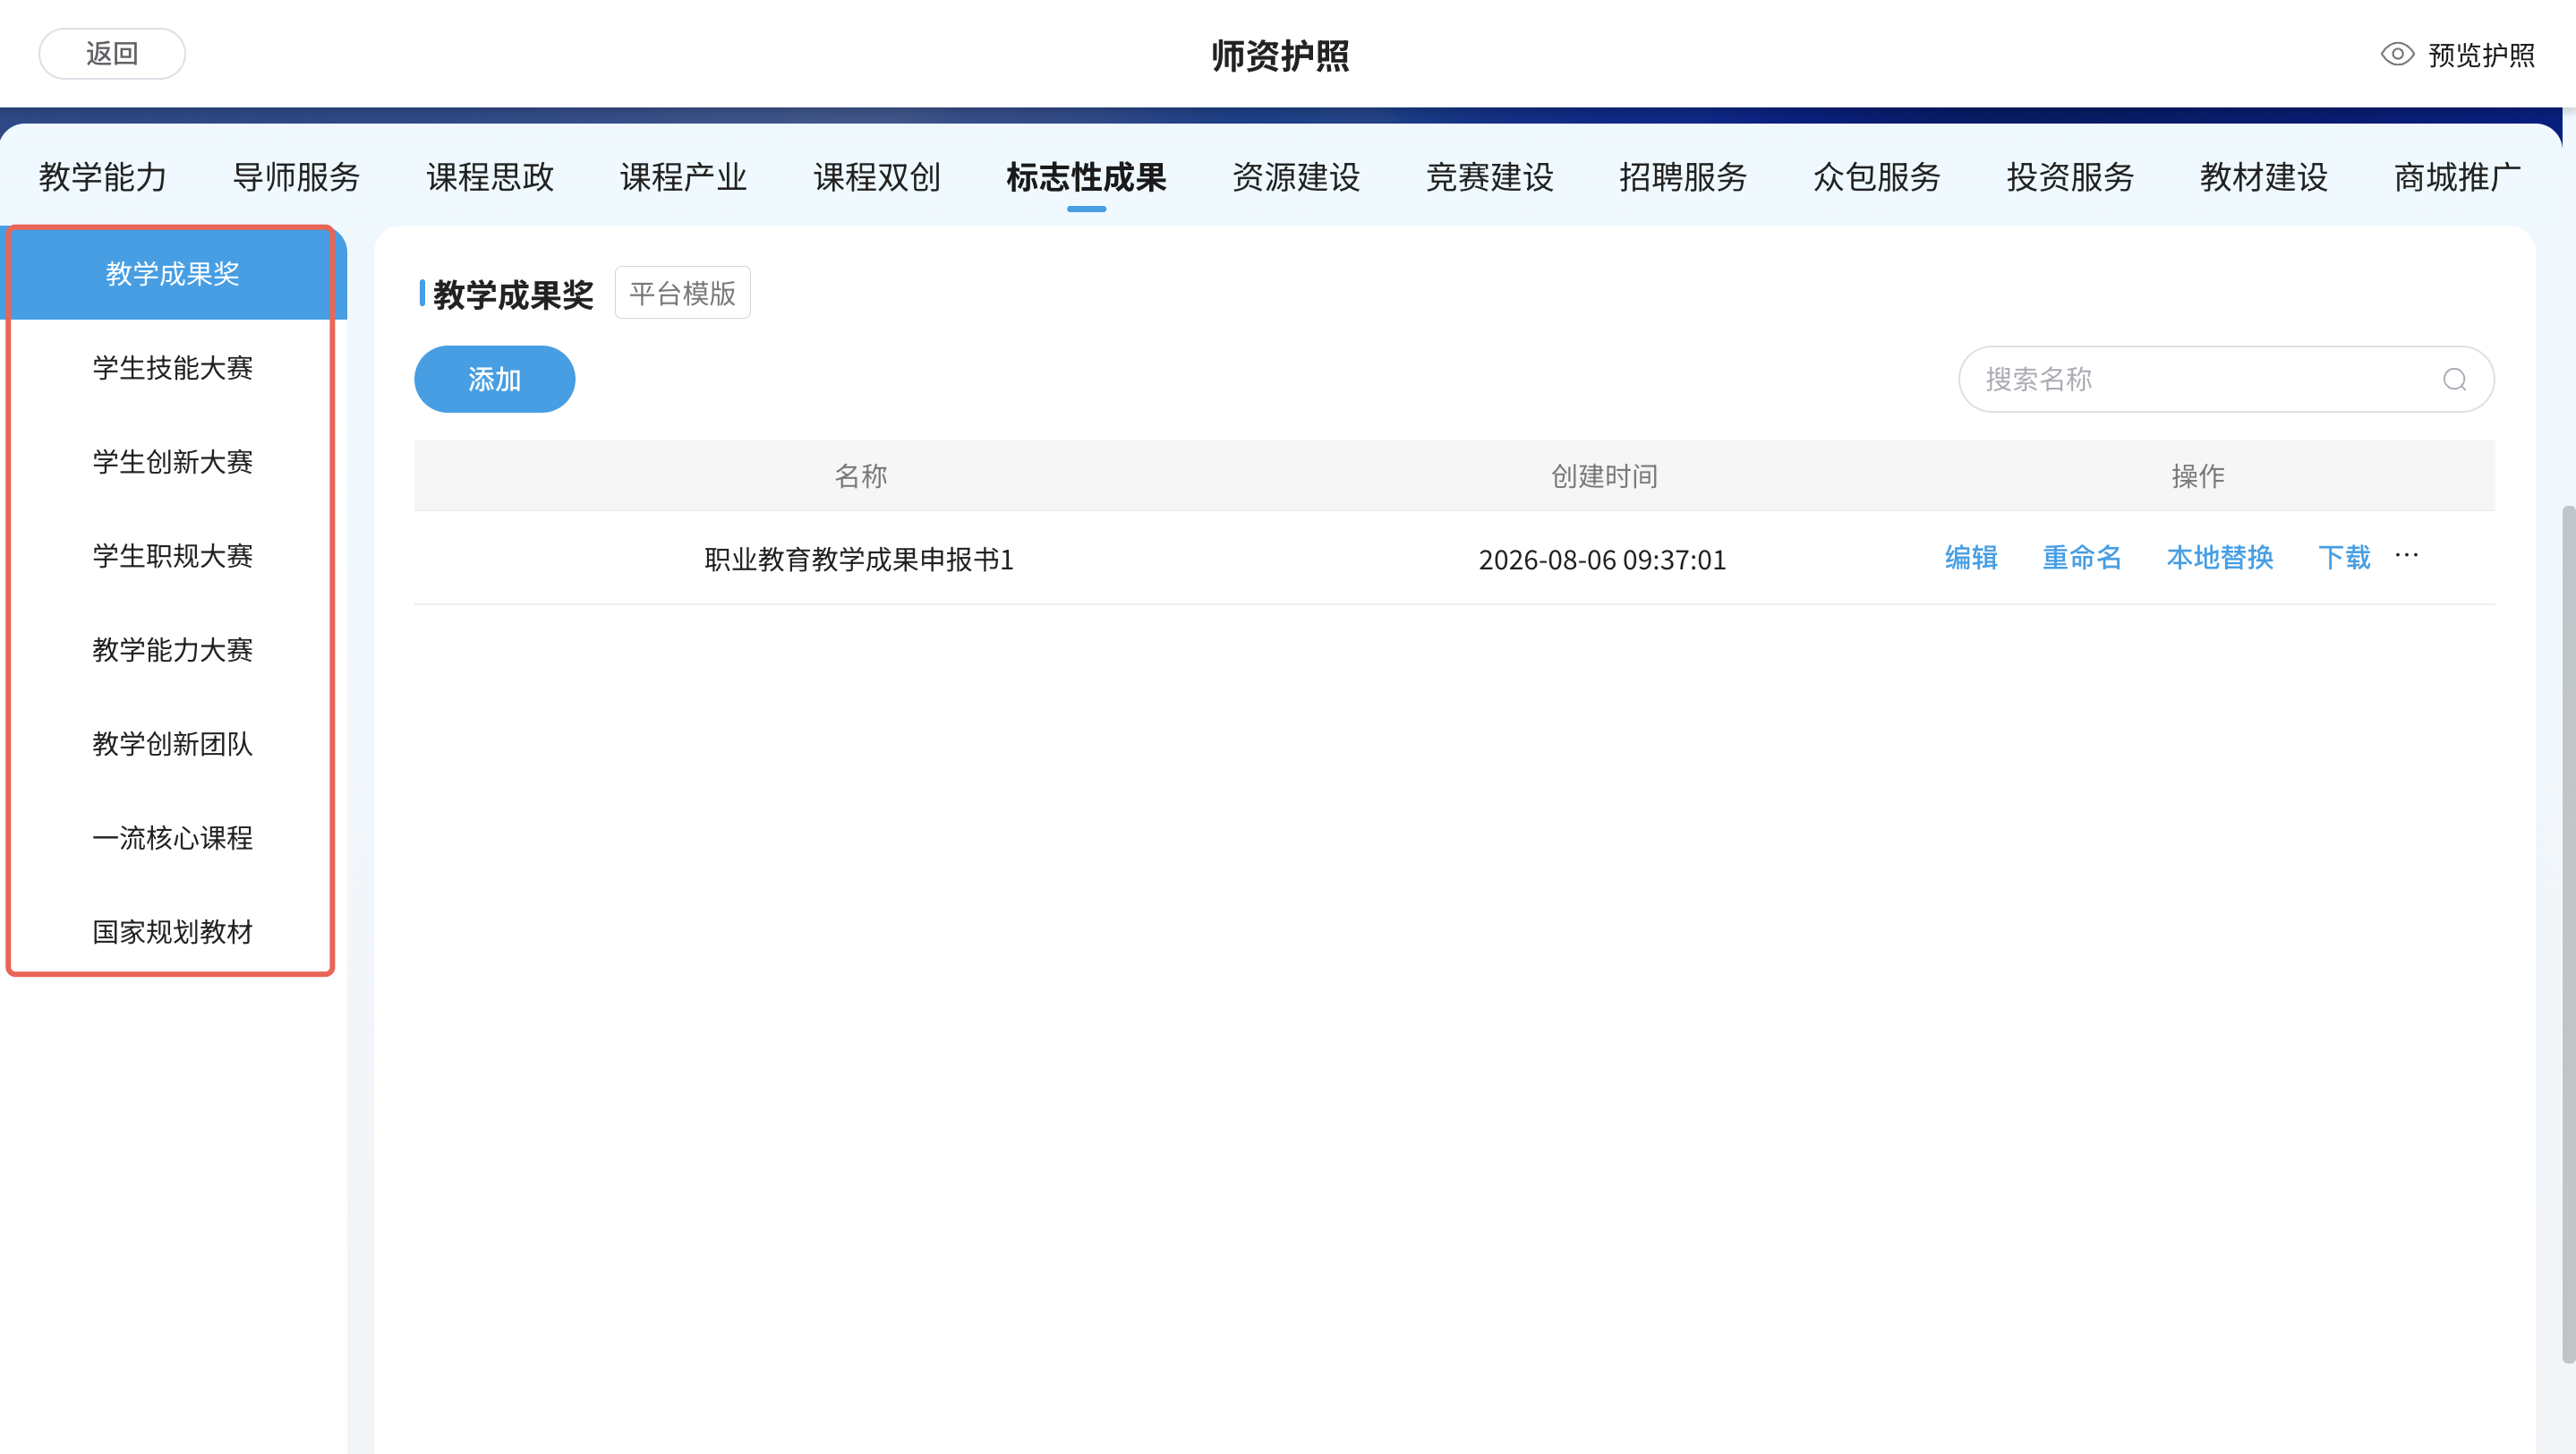Click the 操作 column header
This screenshot has height=1454, width=2576.
point(2198,475)
